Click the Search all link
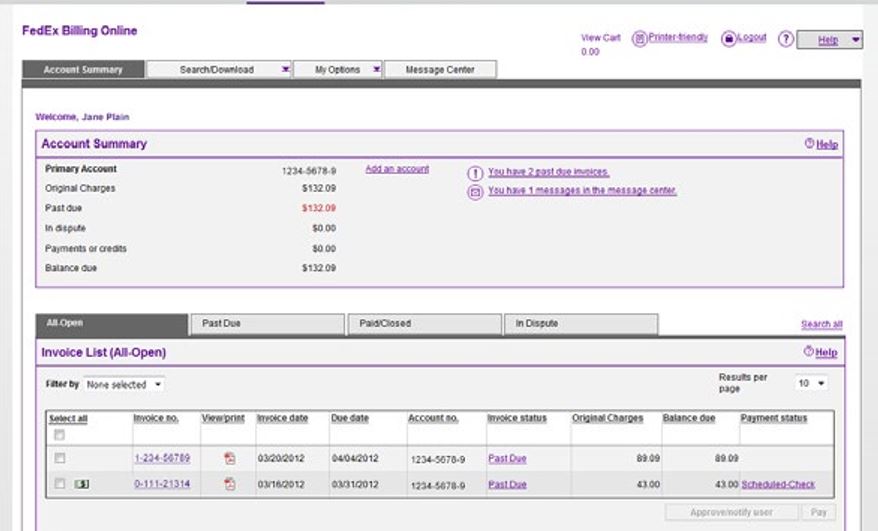The height and width of the screenshot is (531, 878). [x=821, y=324]
